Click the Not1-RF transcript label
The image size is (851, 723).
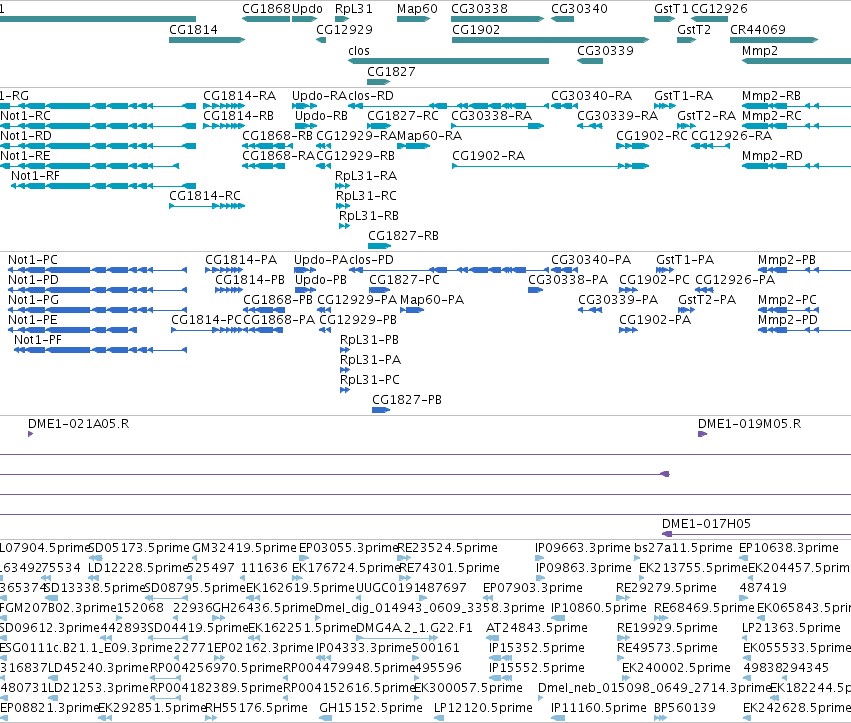tap(35, 176)
